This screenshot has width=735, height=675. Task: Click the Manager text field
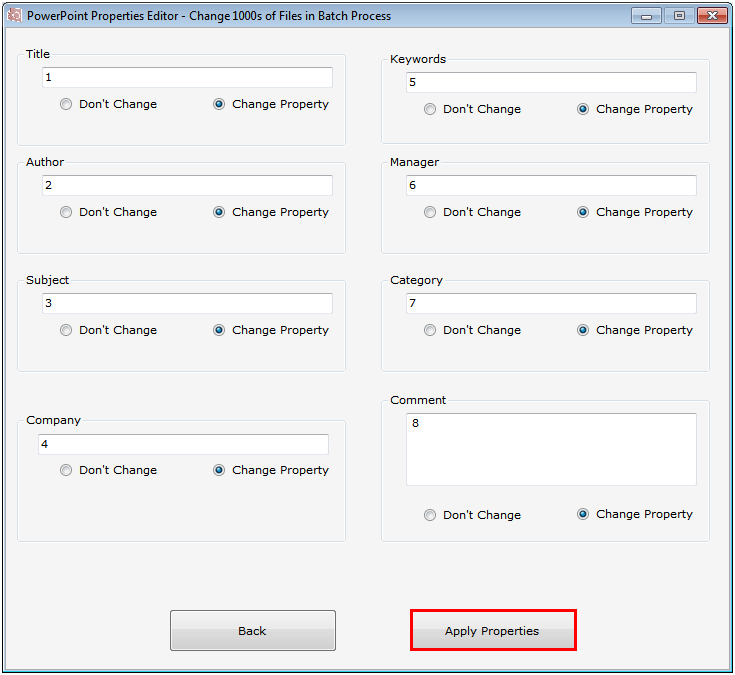coord(551,185)
